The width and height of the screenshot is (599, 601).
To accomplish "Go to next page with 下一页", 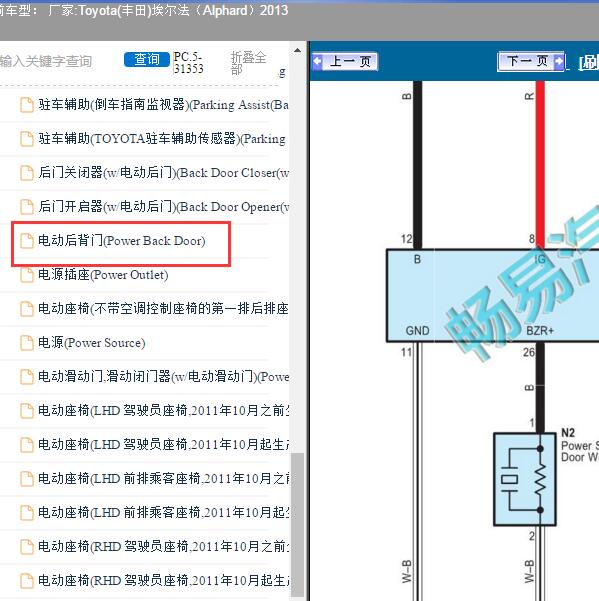I will 531,61.
